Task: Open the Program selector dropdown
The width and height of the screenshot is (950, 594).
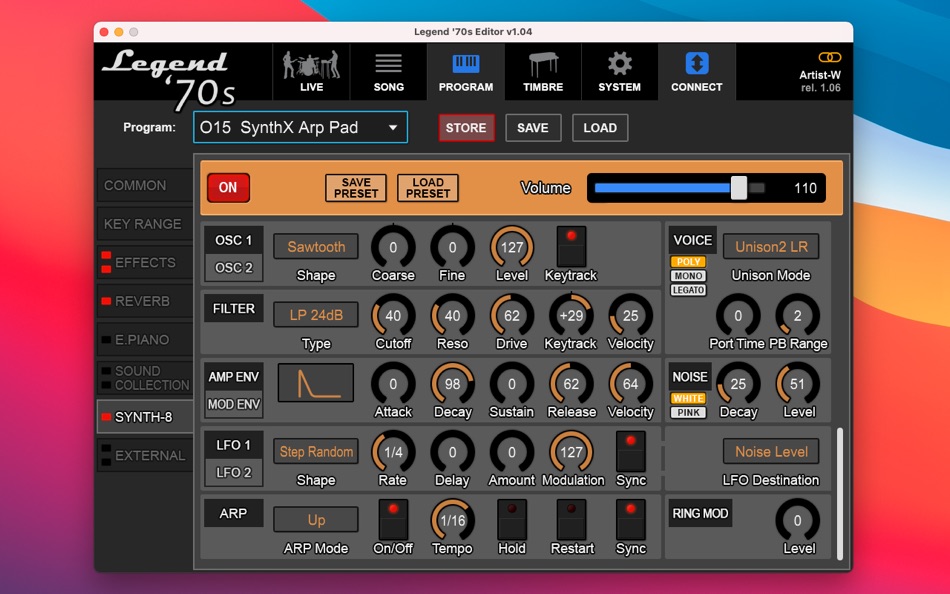Action: pyautogui.click(x=298, y=127)
